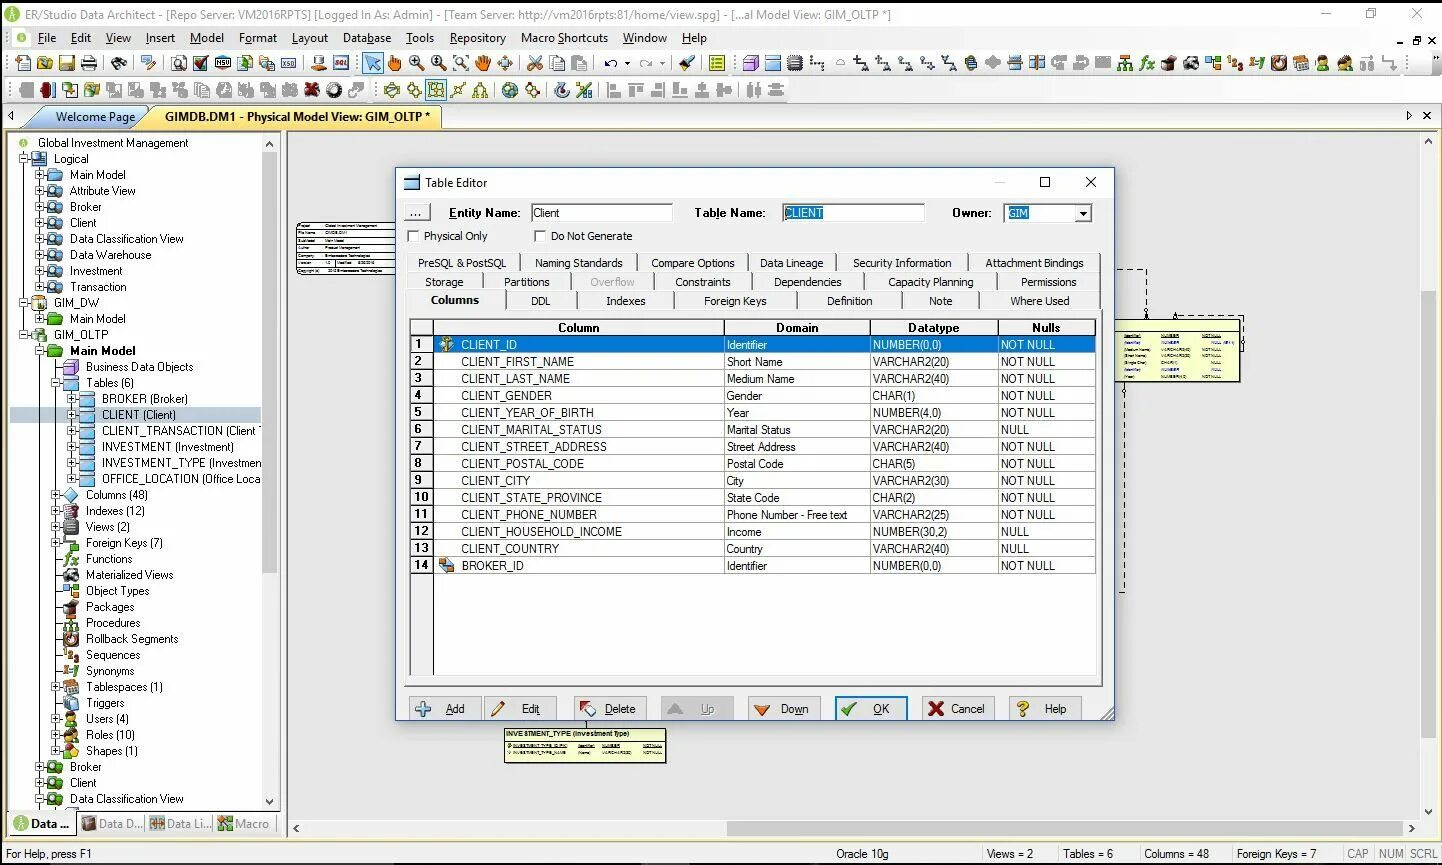Open the Macro Shortcuts menu
The height and width of the screenshot is (865, 1442).
(564, 38)
